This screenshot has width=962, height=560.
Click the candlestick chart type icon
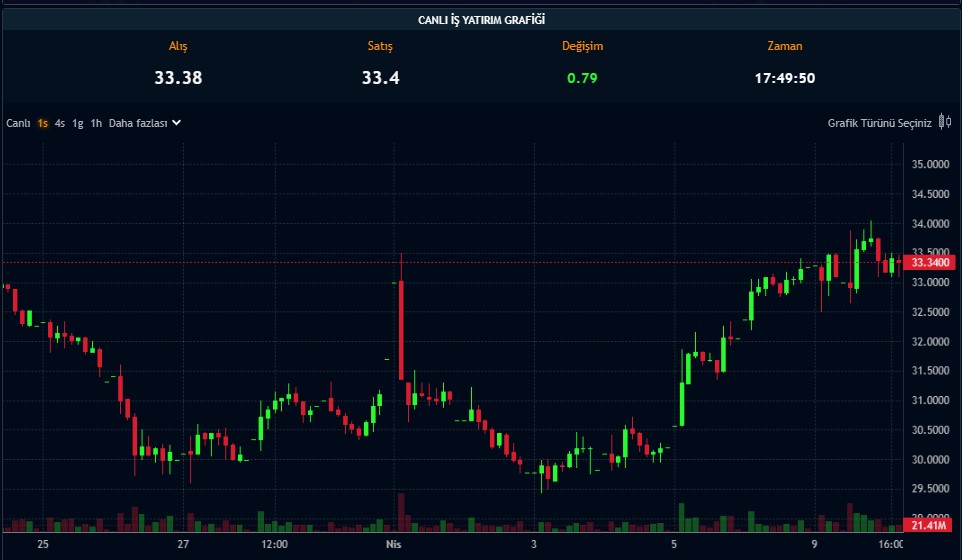pyautogui.click(x=944, y=123)
